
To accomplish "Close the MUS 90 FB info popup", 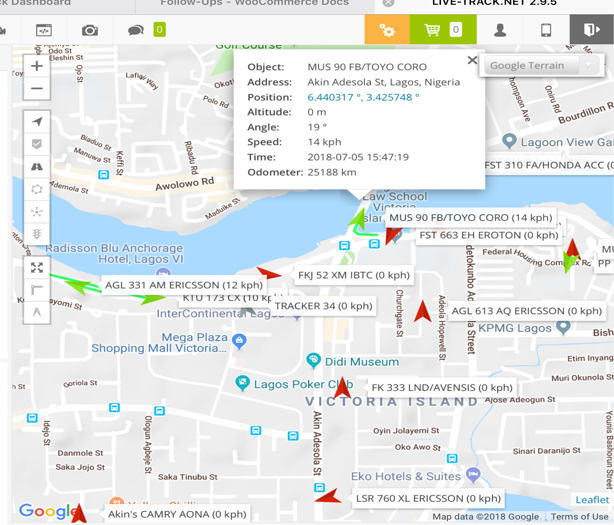I will [472, 61].
